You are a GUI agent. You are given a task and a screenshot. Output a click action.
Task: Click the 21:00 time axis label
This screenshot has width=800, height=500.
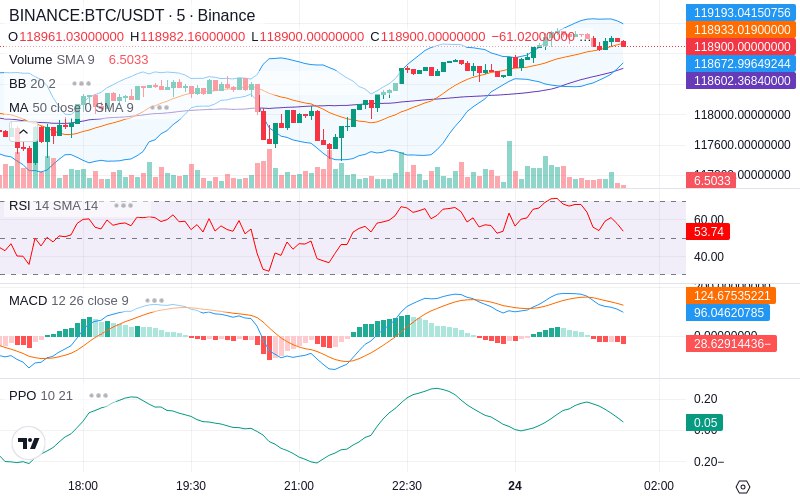point(298,486)
